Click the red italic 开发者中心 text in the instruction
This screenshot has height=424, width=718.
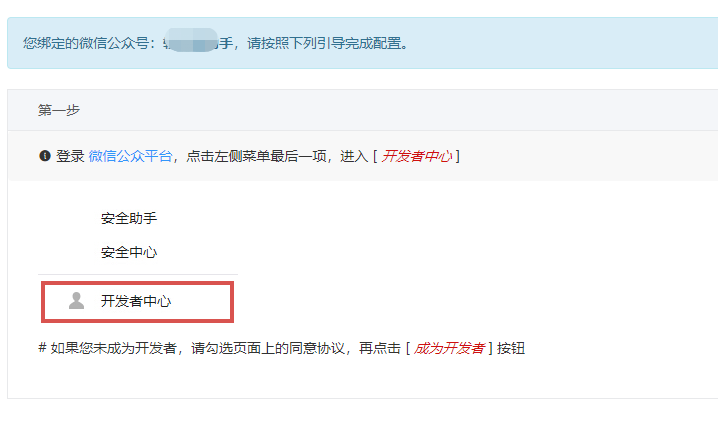(x=417, y=156)
